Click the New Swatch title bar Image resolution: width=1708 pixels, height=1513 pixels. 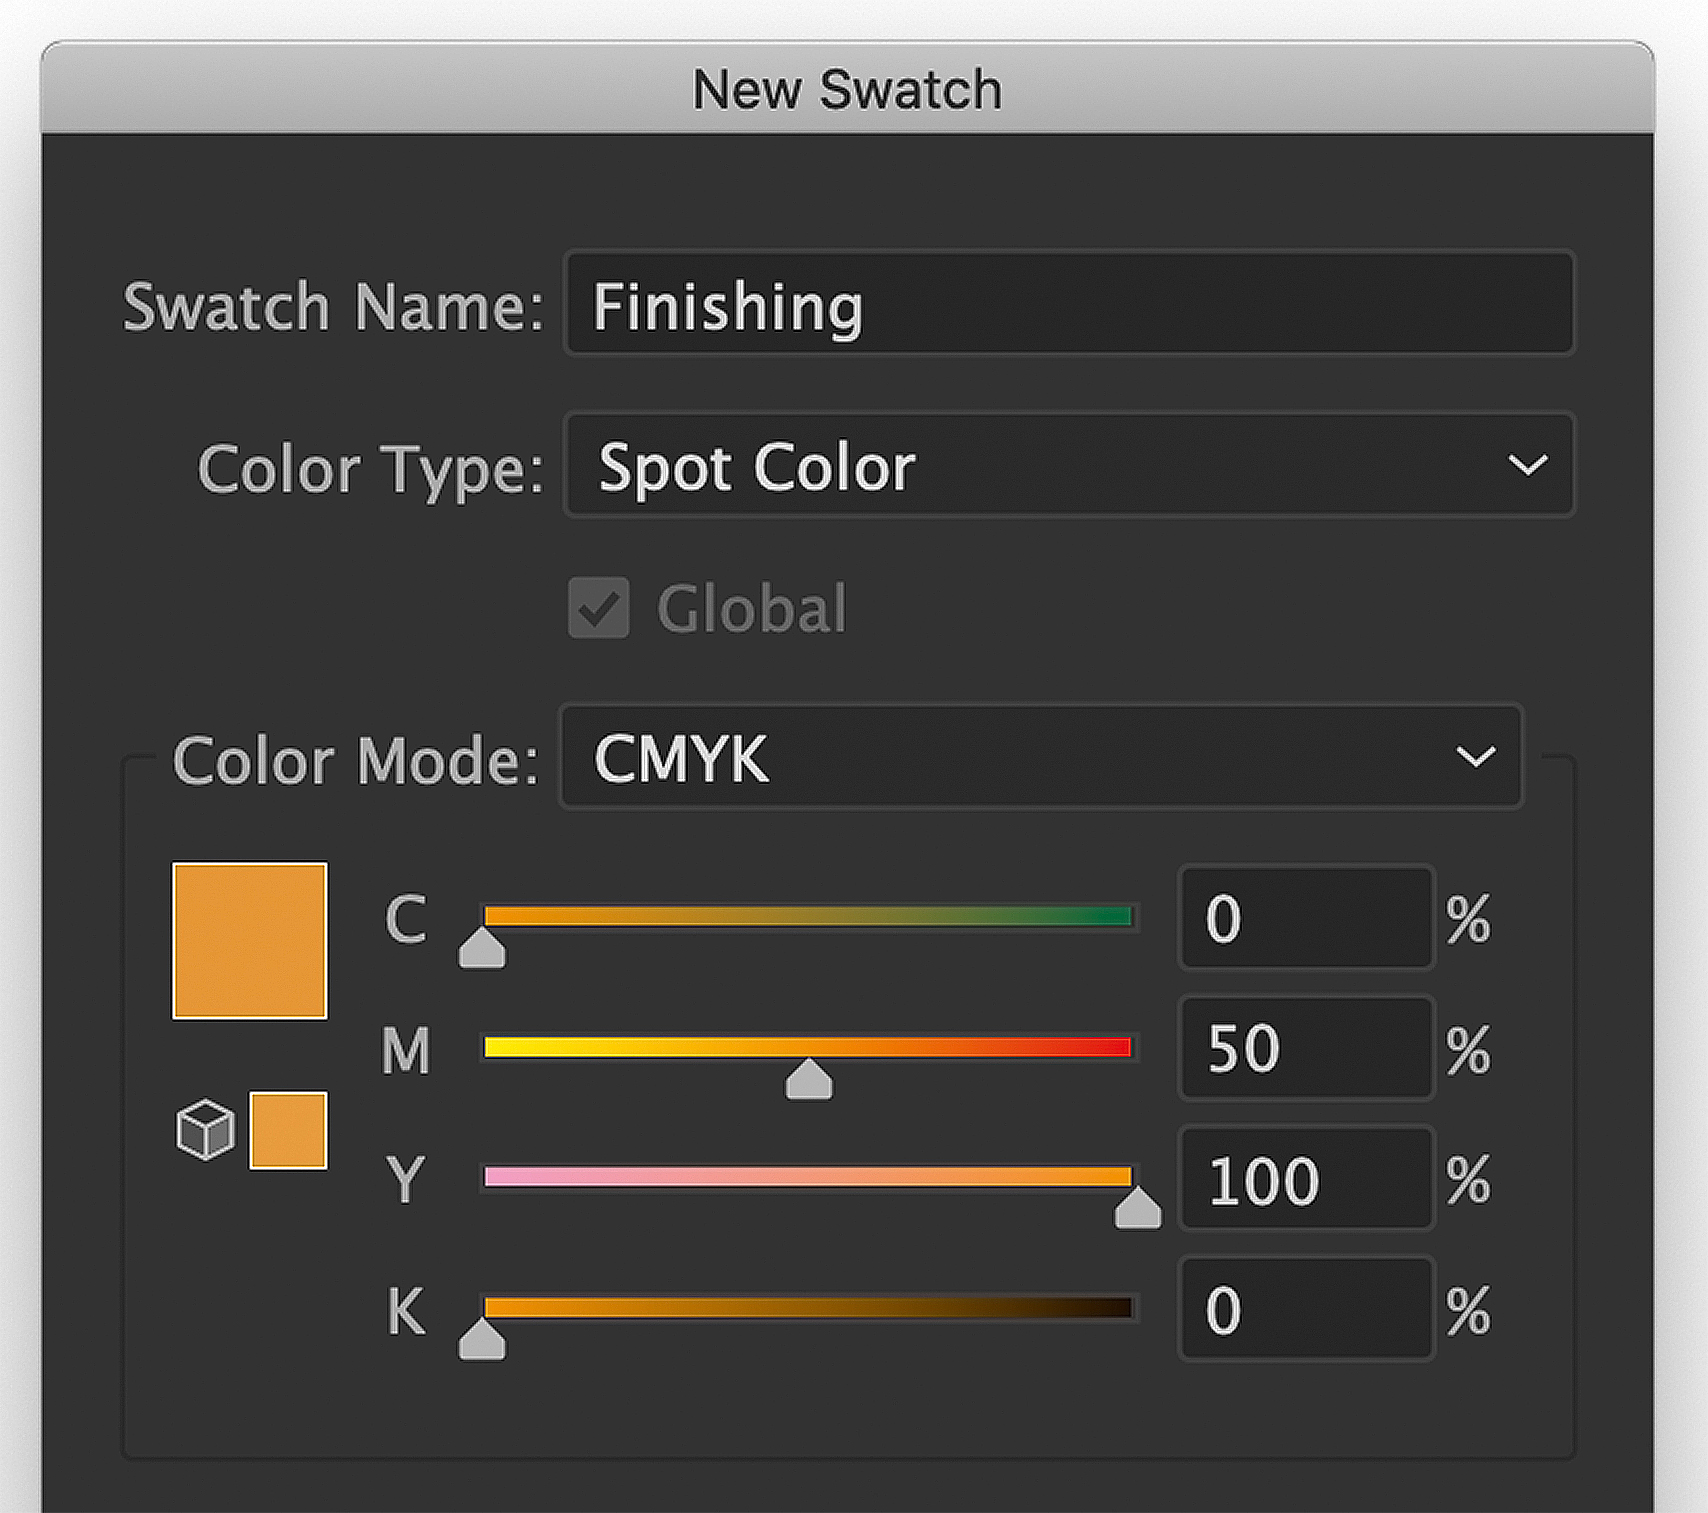tap(847, 88)
